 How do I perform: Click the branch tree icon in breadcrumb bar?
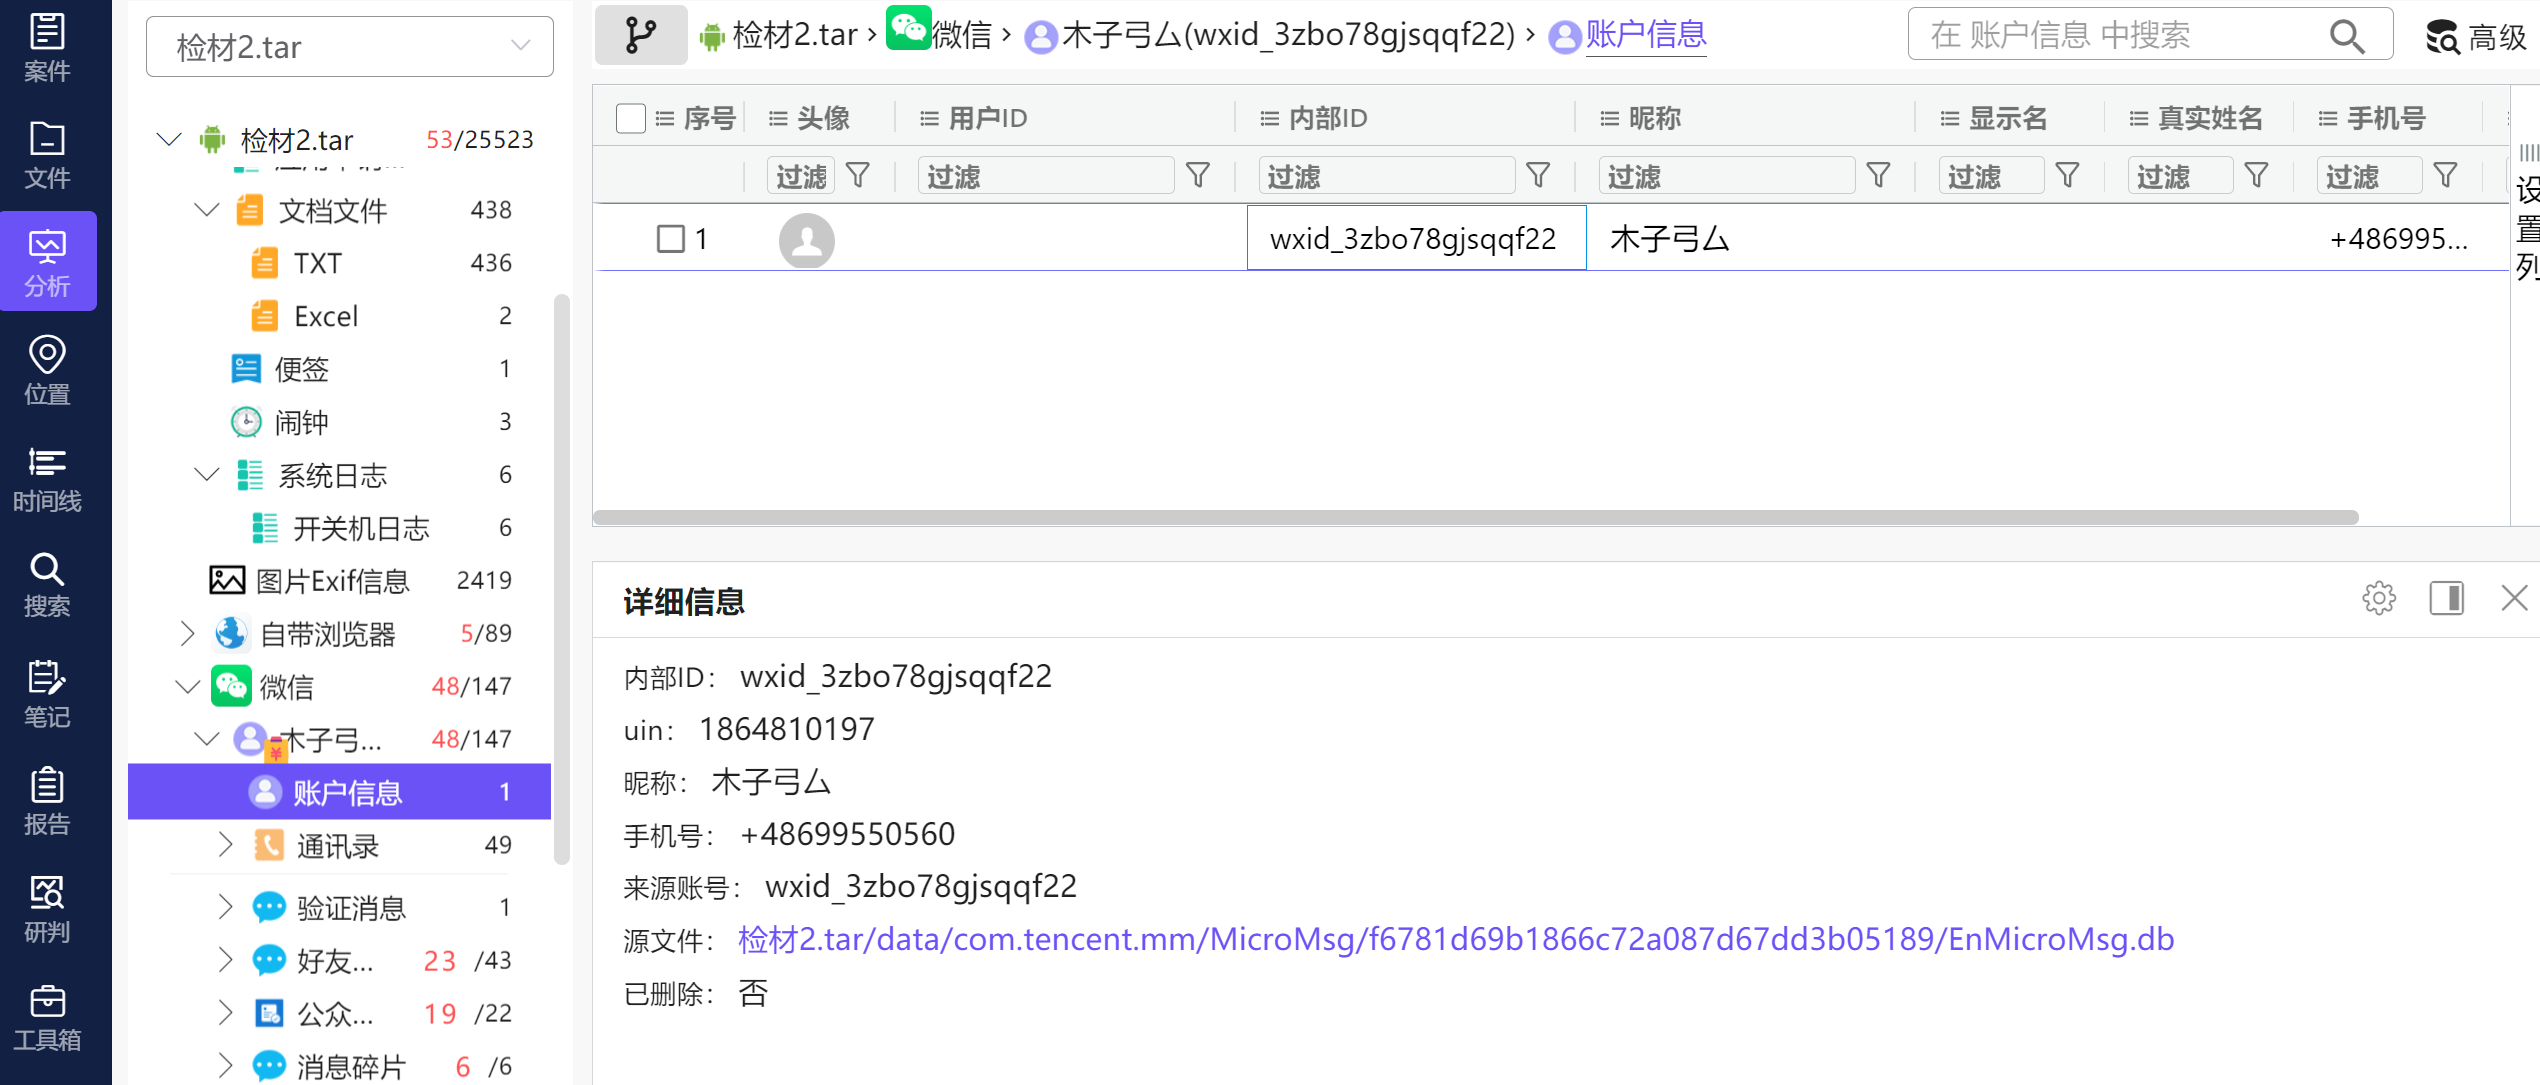[x=640, y=35]
